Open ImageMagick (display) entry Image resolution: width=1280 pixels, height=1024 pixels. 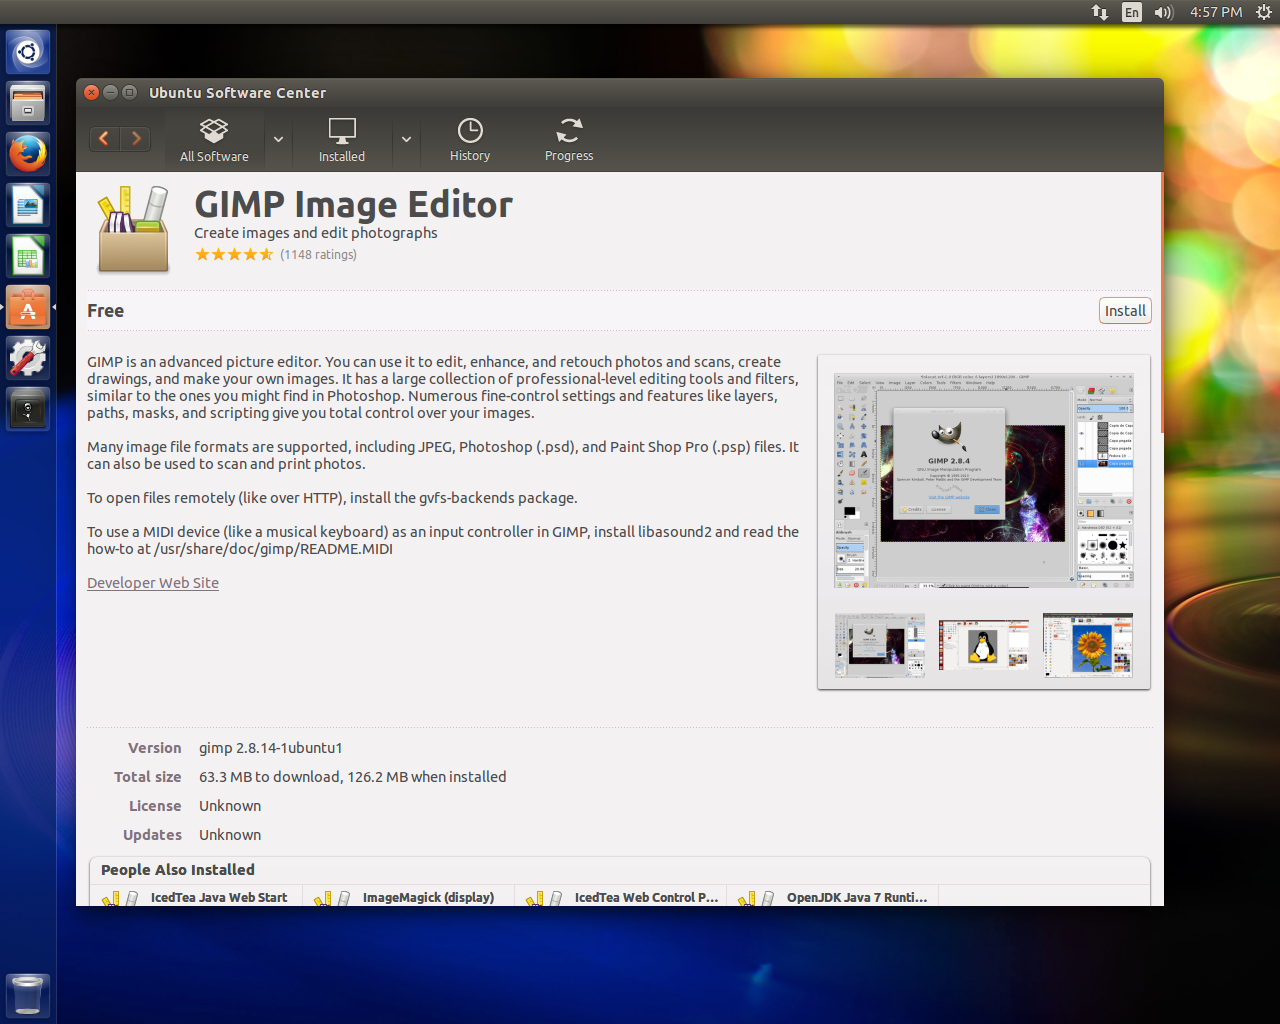point(408,897)
